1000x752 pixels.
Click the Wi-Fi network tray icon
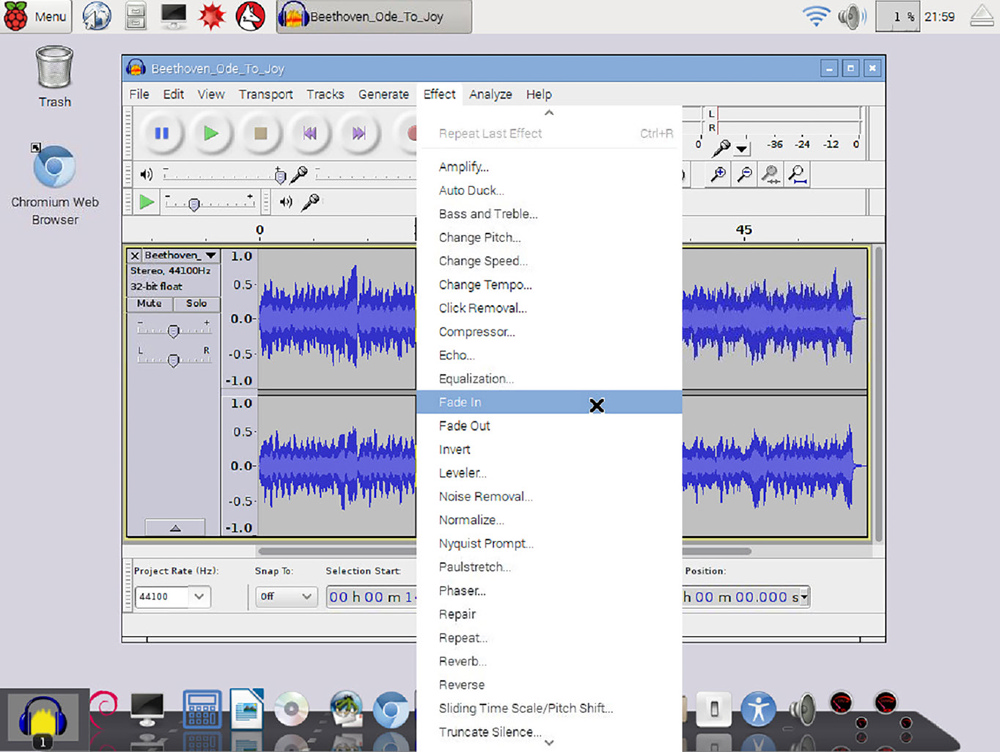(816, 16)
